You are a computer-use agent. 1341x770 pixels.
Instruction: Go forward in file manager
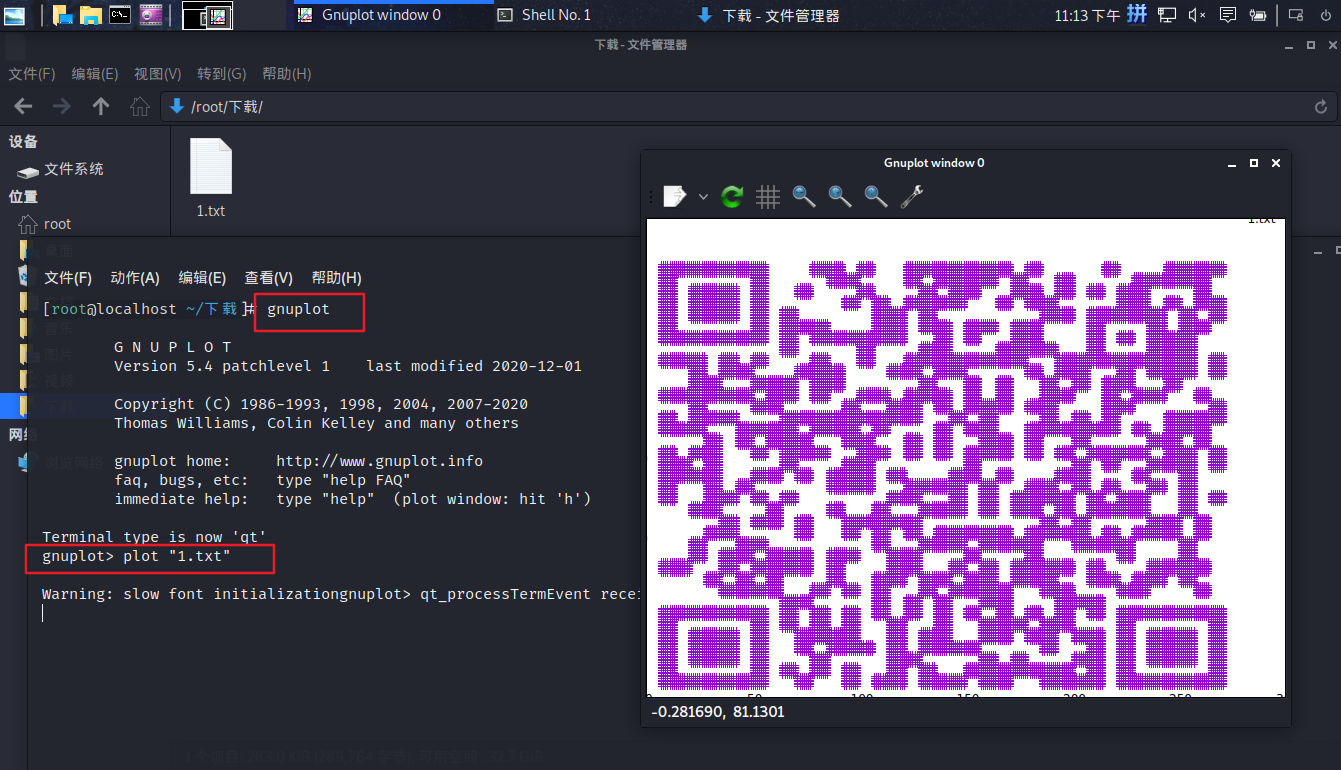(x=62, y=106)
